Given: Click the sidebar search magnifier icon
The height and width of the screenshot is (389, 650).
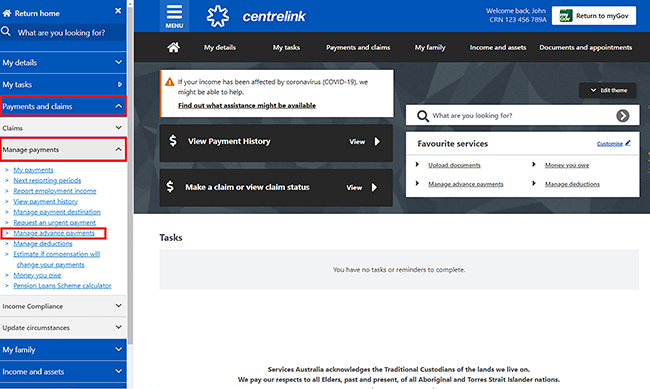Looking at the screenshot, I should click(6, 32).
